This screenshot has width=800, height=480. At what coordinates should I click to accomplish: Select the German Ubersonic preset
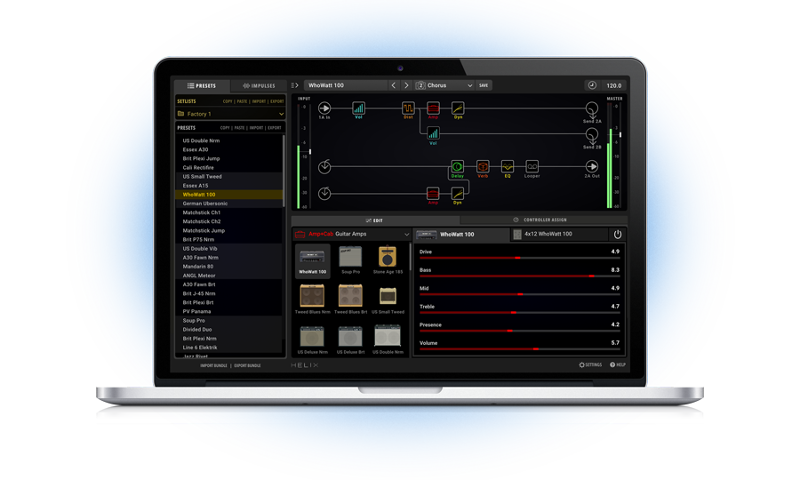tap(229, 204)
